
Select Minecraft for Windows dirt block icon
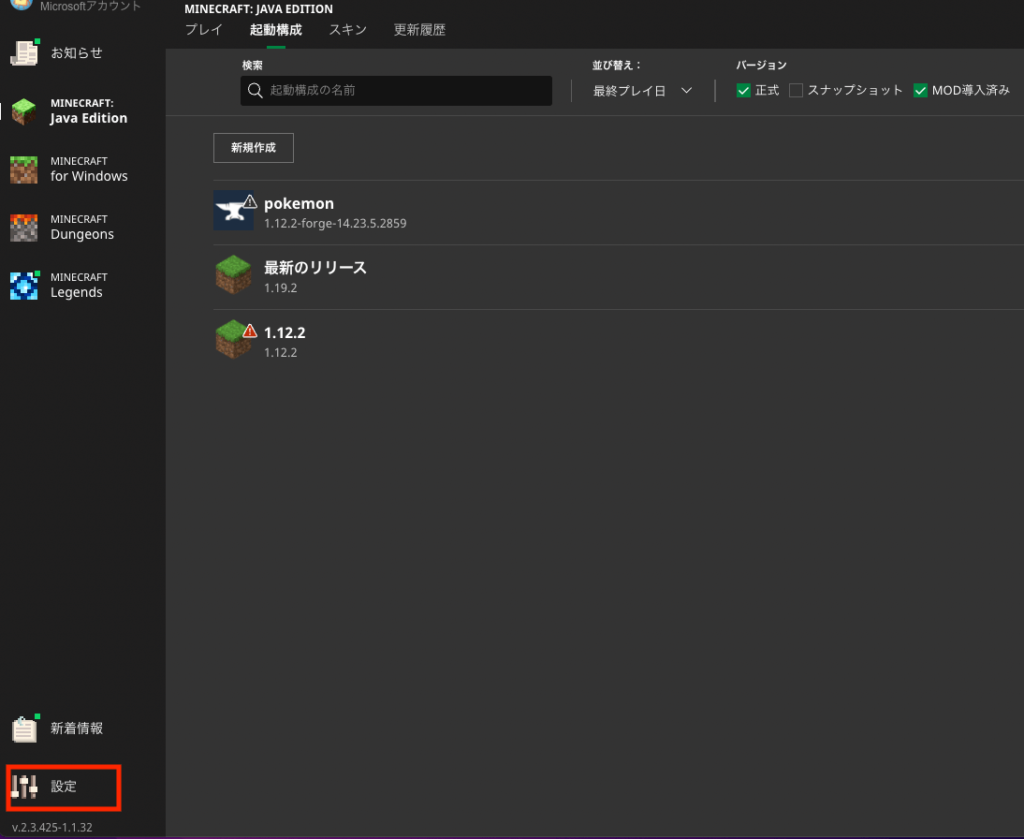coord(24,169)
